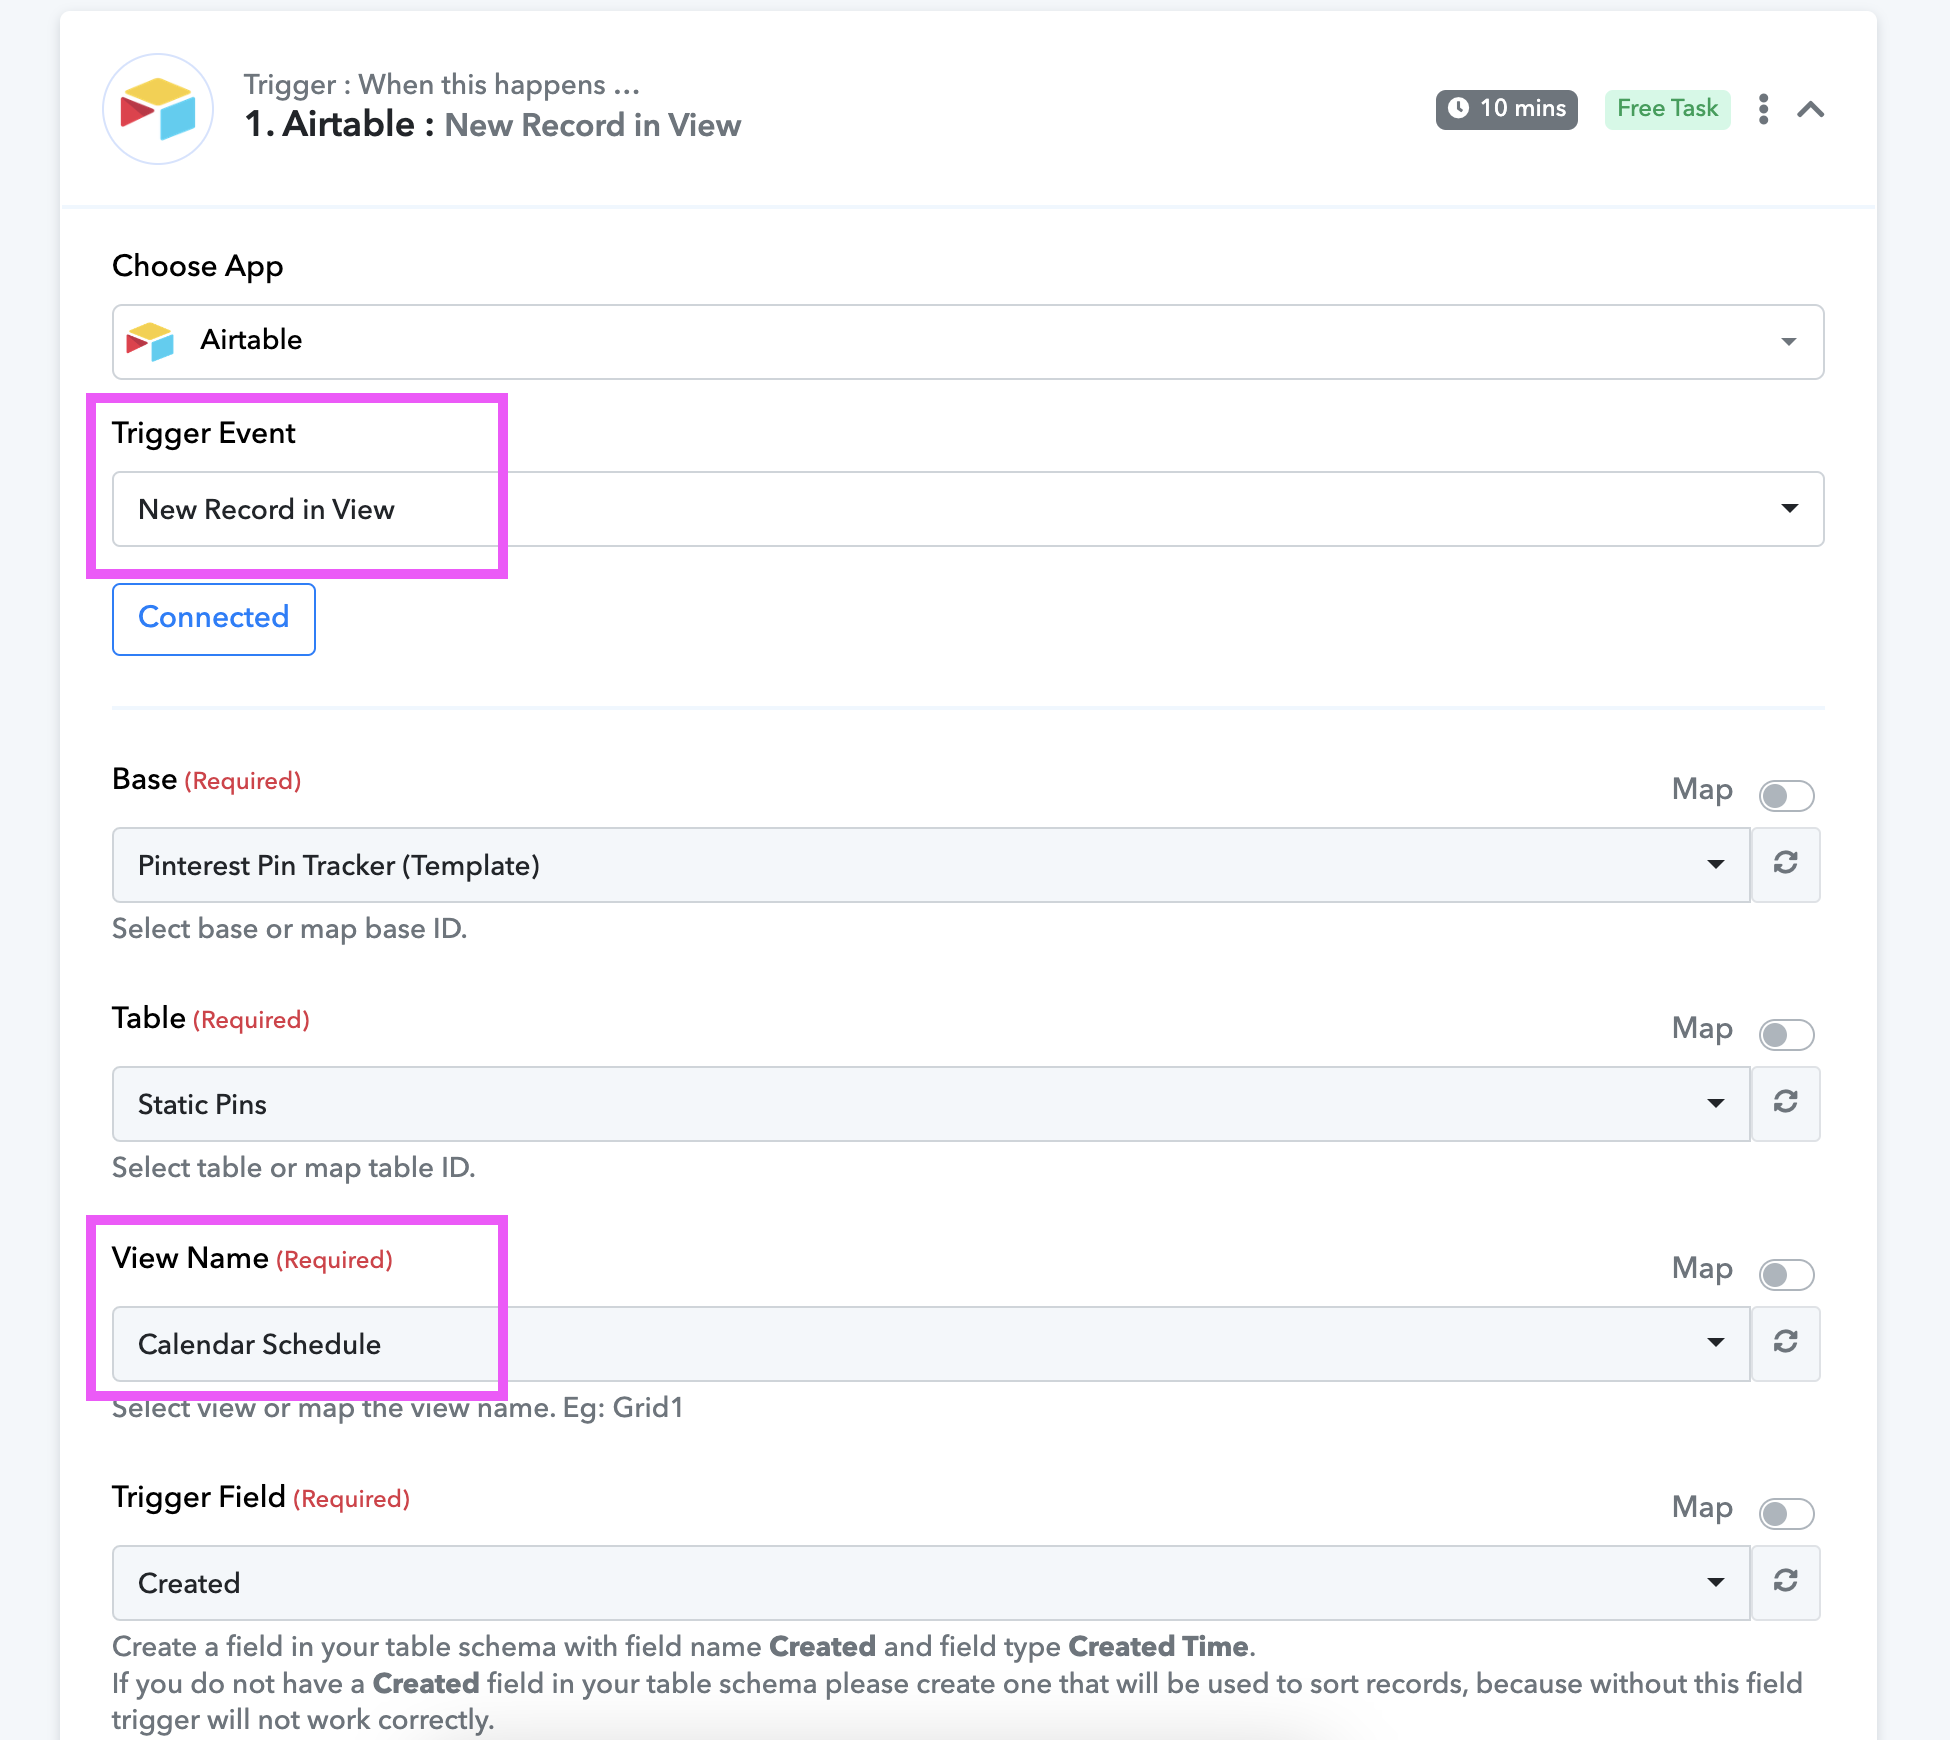Viewport: 1950px width, 1740px height.
Task: Open the View Name dropdown with Calendar Schedule
Action: pos(931,1344)
